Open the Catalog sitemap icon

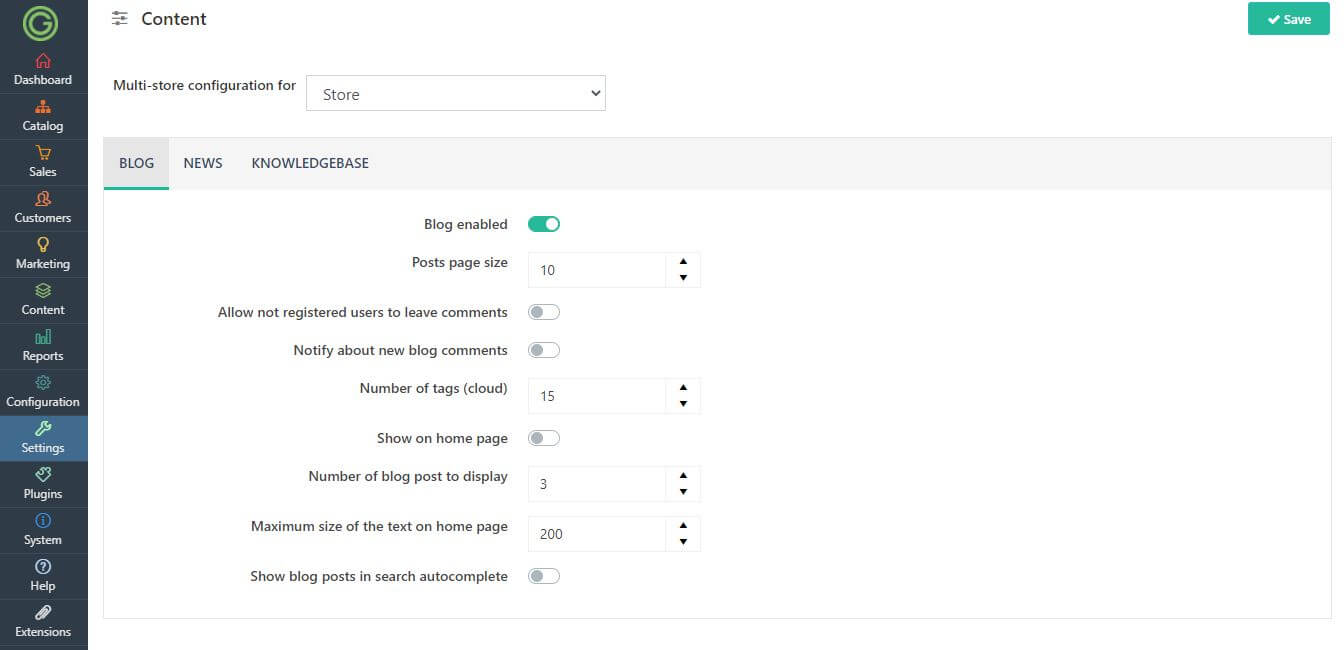tap(43, 107)
